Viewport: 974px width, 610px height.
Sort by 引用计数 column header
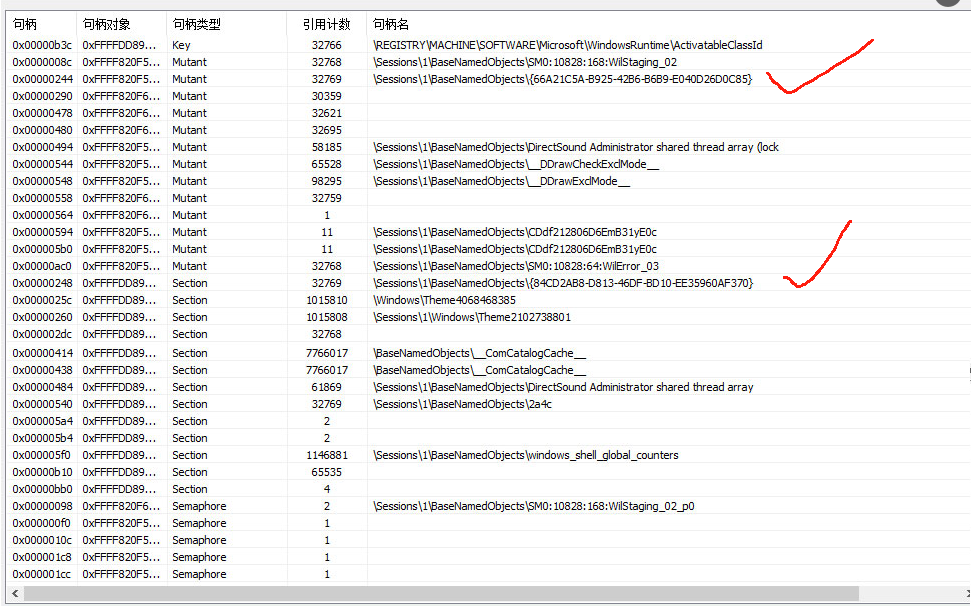(326, 23)
